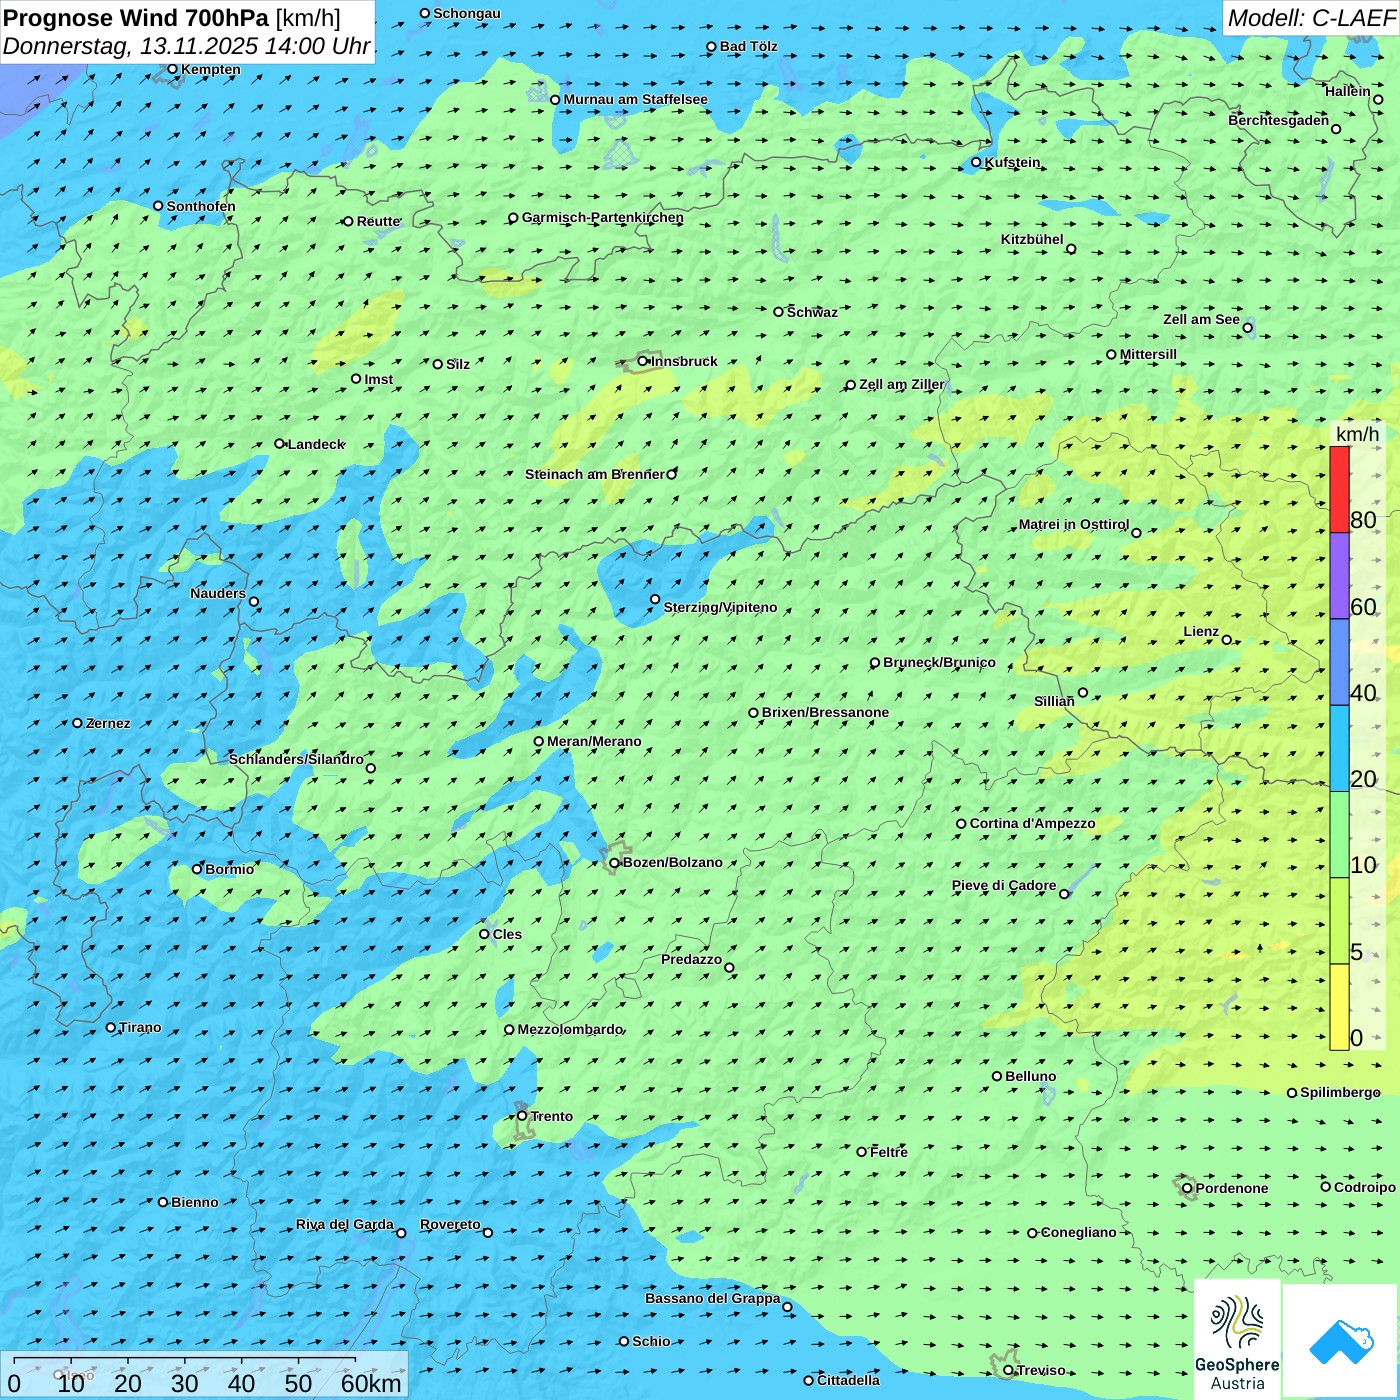Click the Kufstein city marker
Screen dimensions: 1400x1400
(976, 162)
